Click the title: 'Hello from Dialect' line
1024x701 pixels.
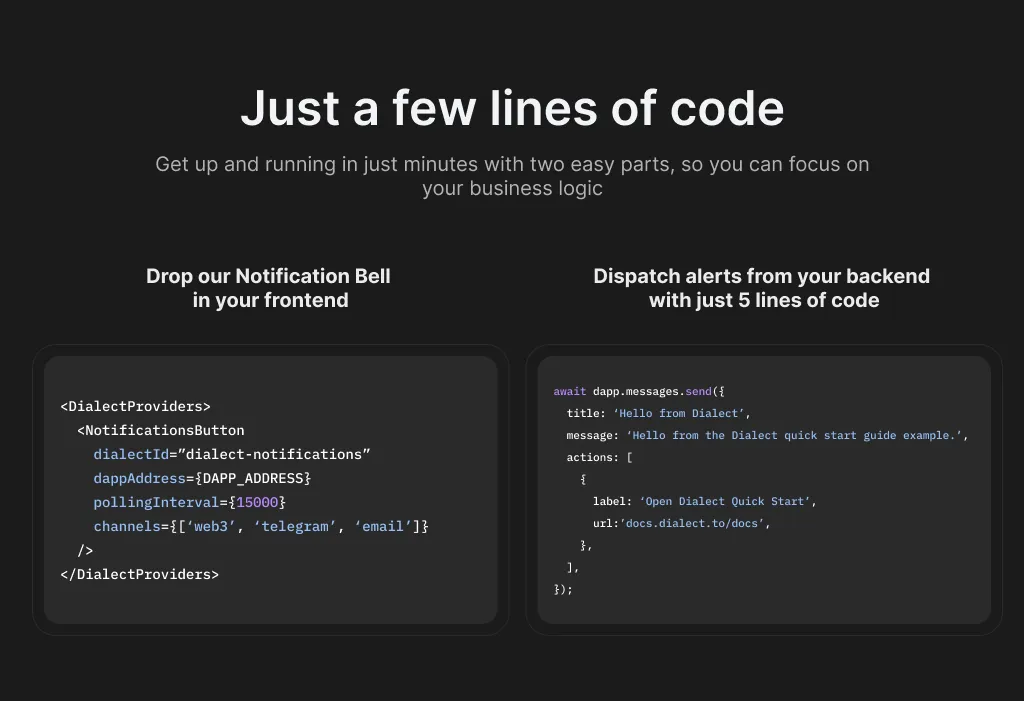[658, 414]
